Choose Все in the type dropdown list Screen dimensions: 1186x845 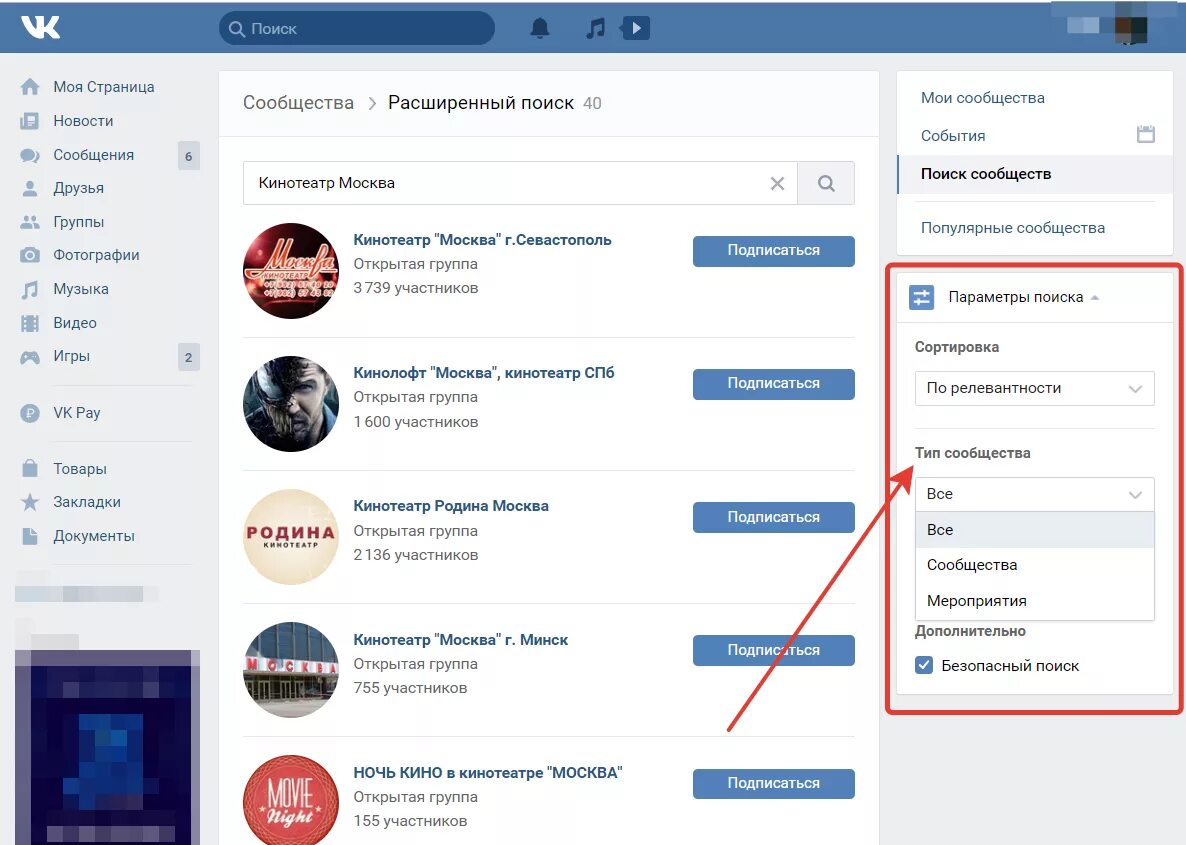[1034, 530]
